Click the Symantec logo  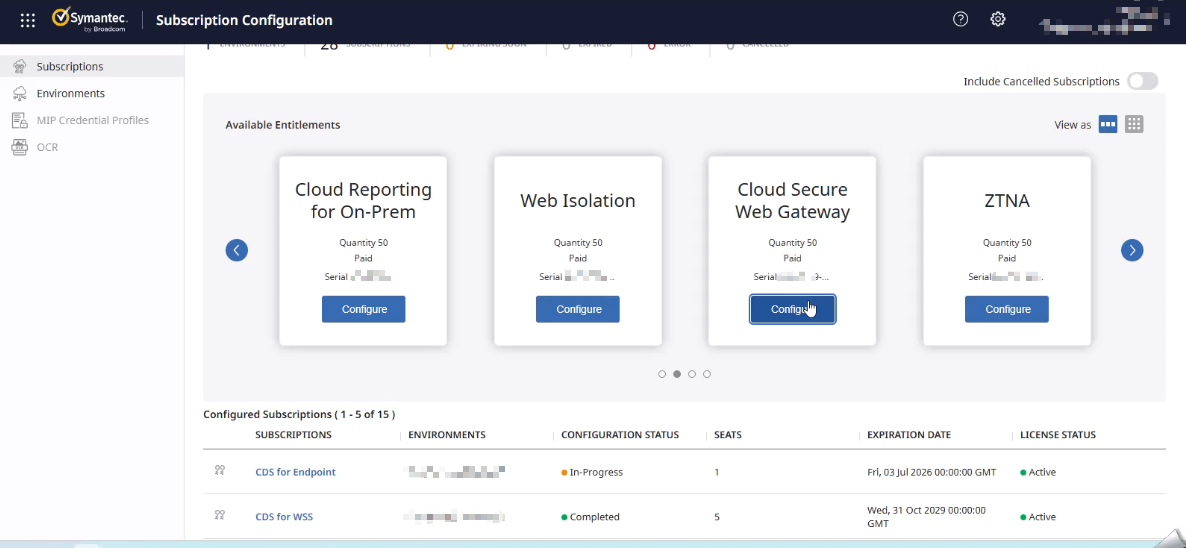coord(89,20)
